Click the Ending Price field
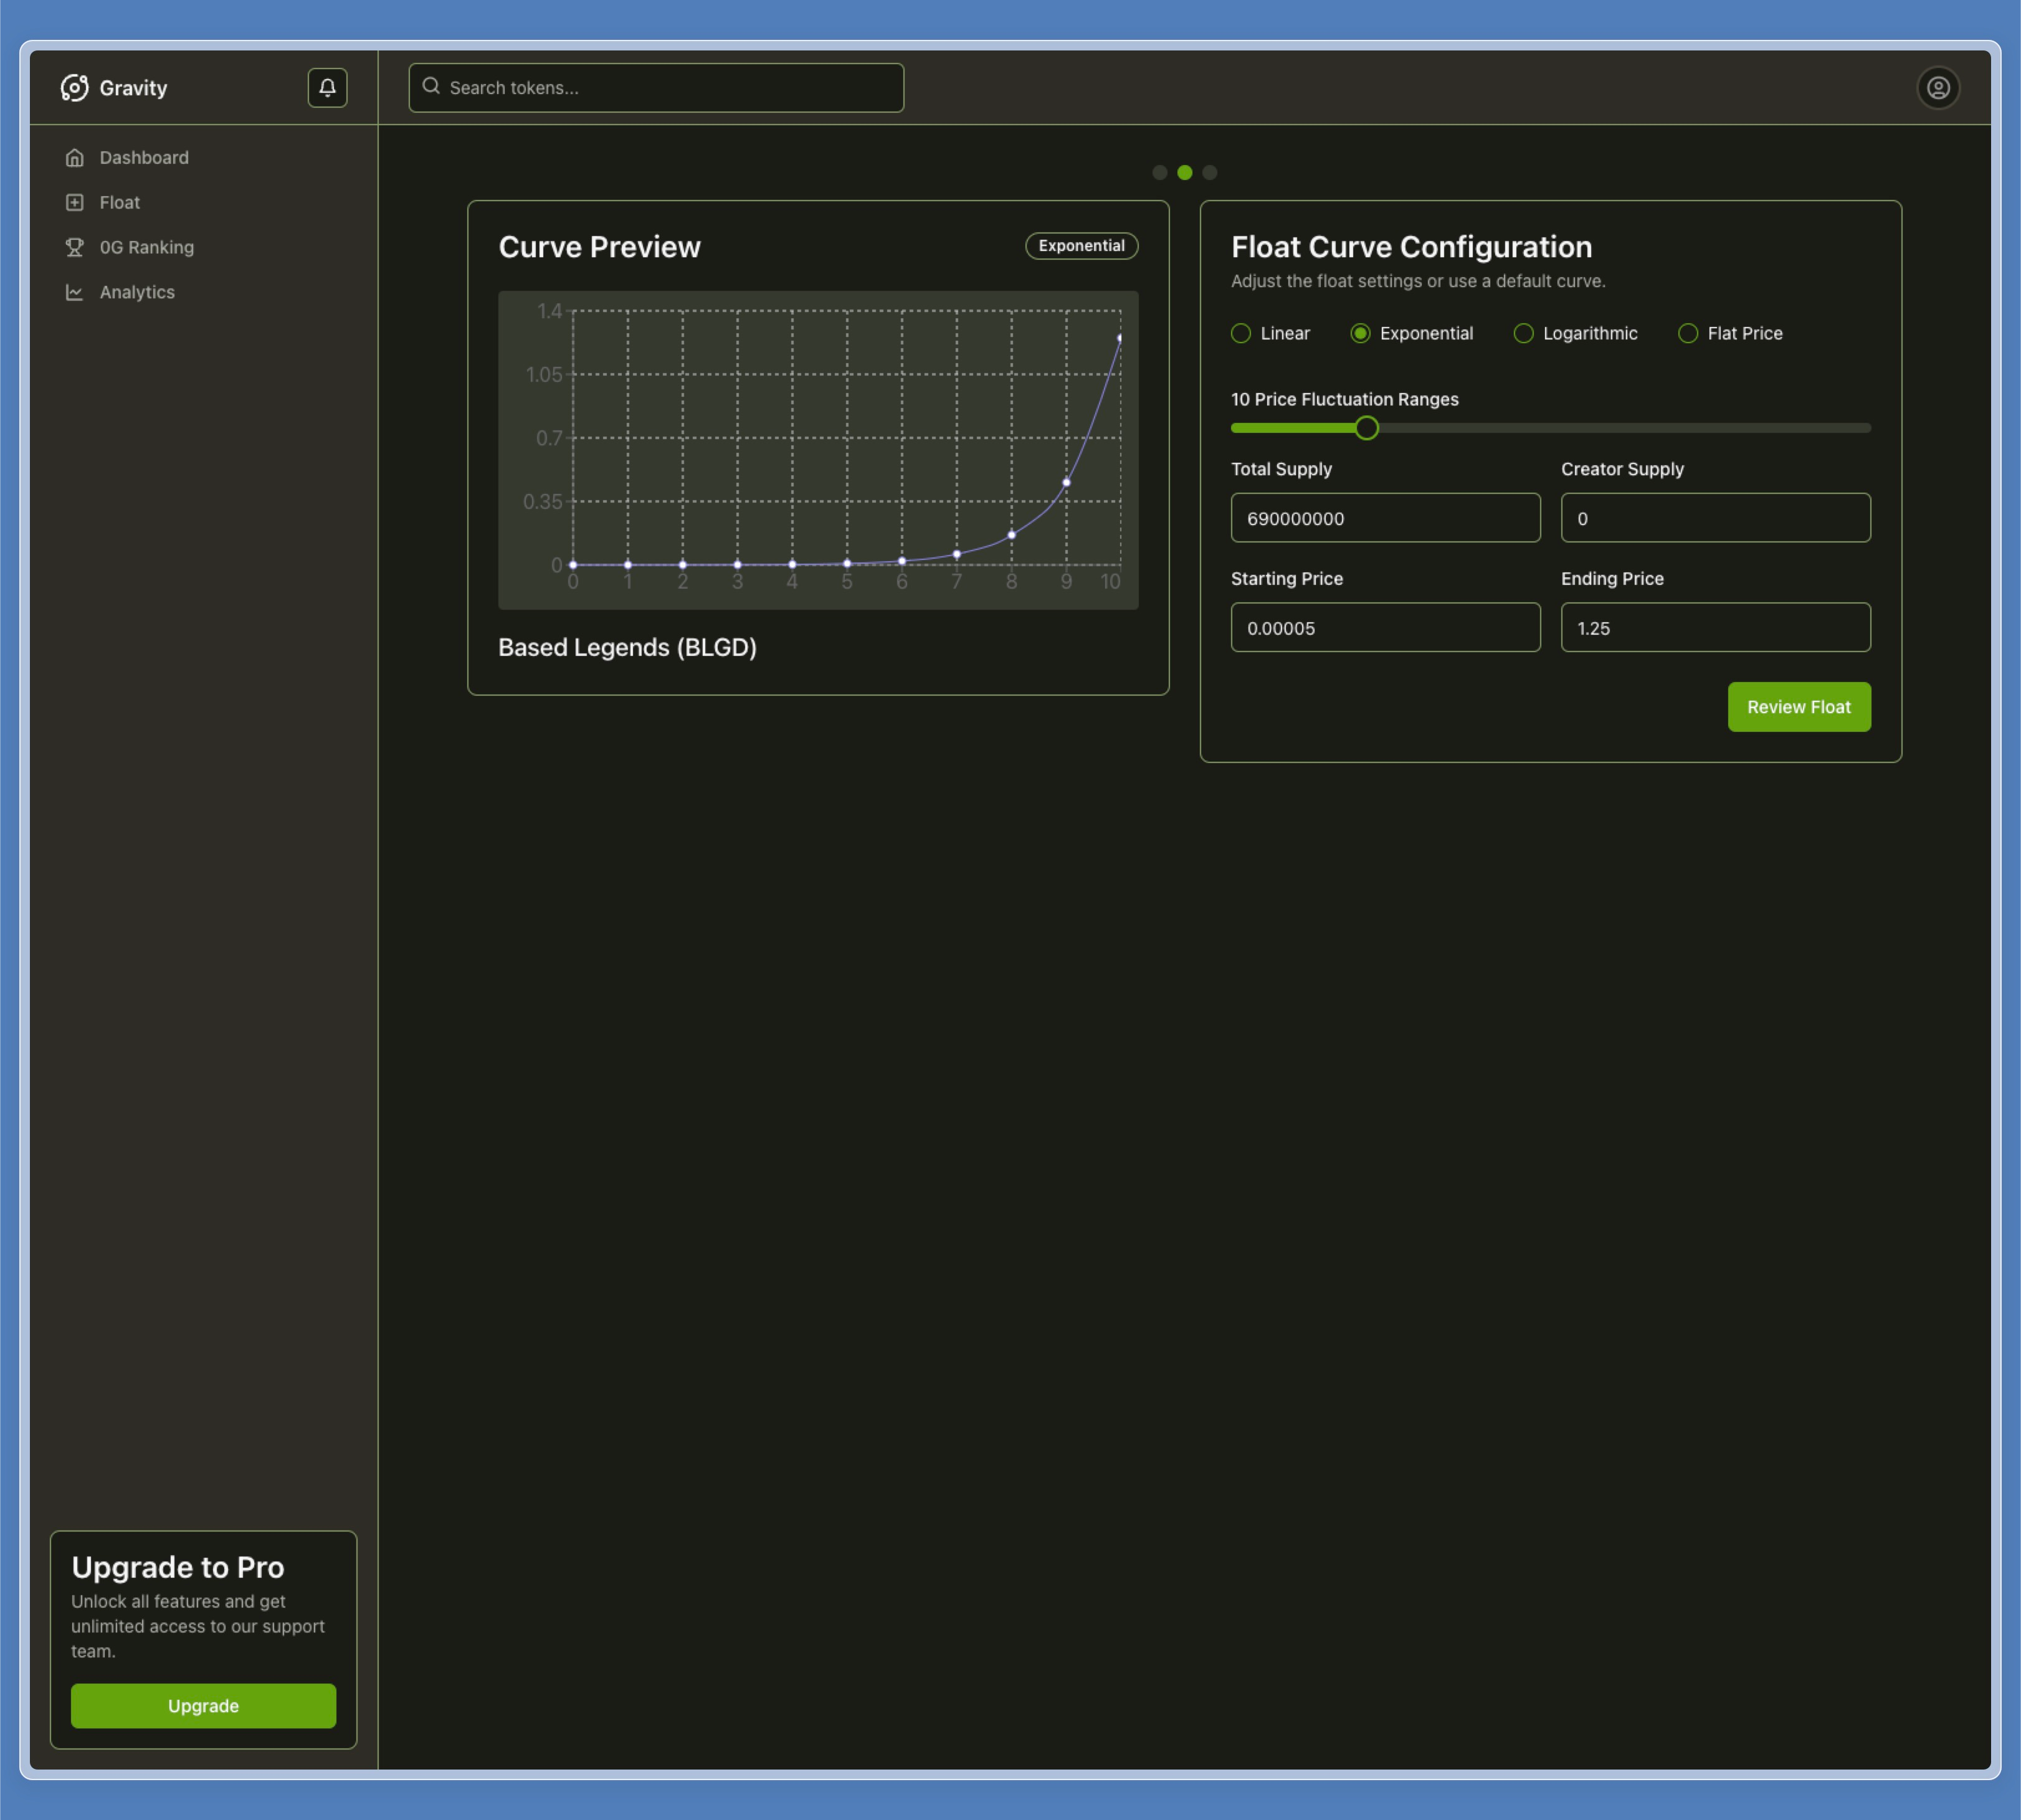Viewport: 2021px width, 1820px height. (1715, 628)
